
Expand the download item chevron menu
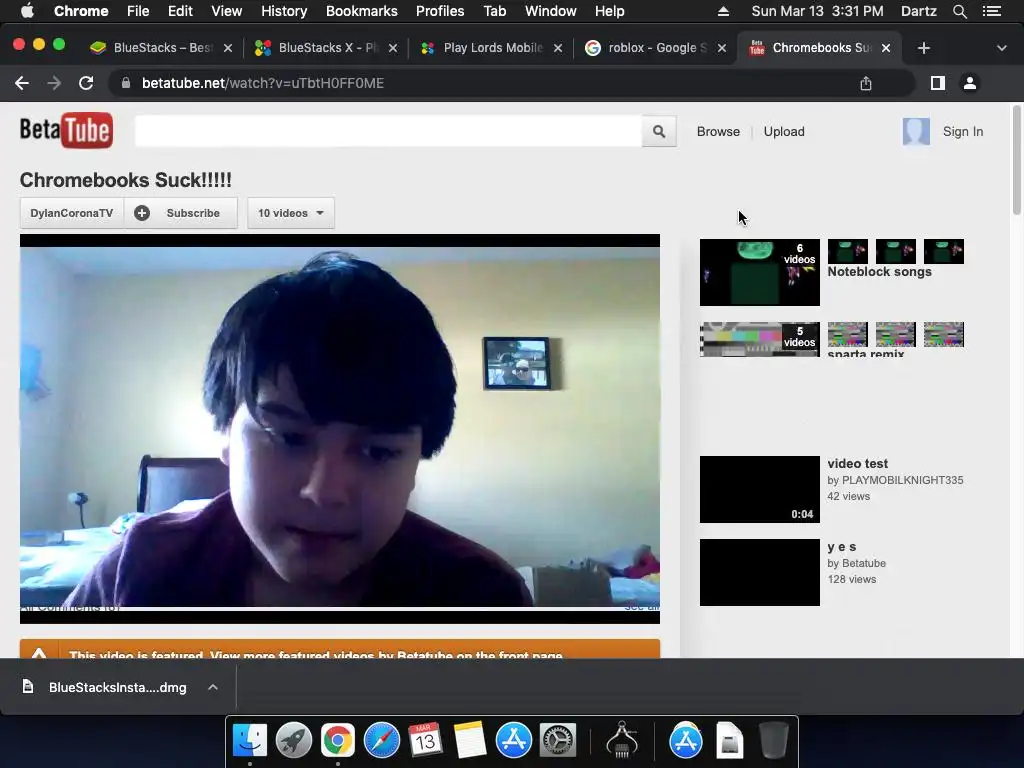click(213, 687)
